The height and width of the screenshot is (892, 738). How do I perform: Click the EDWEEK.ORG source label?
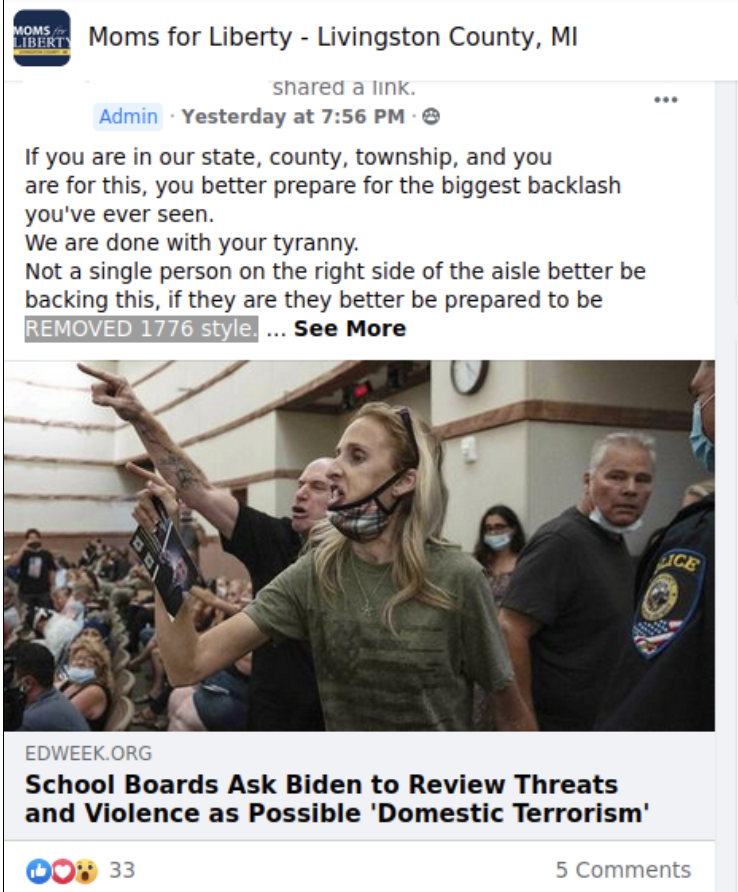[x=89, y=753]
